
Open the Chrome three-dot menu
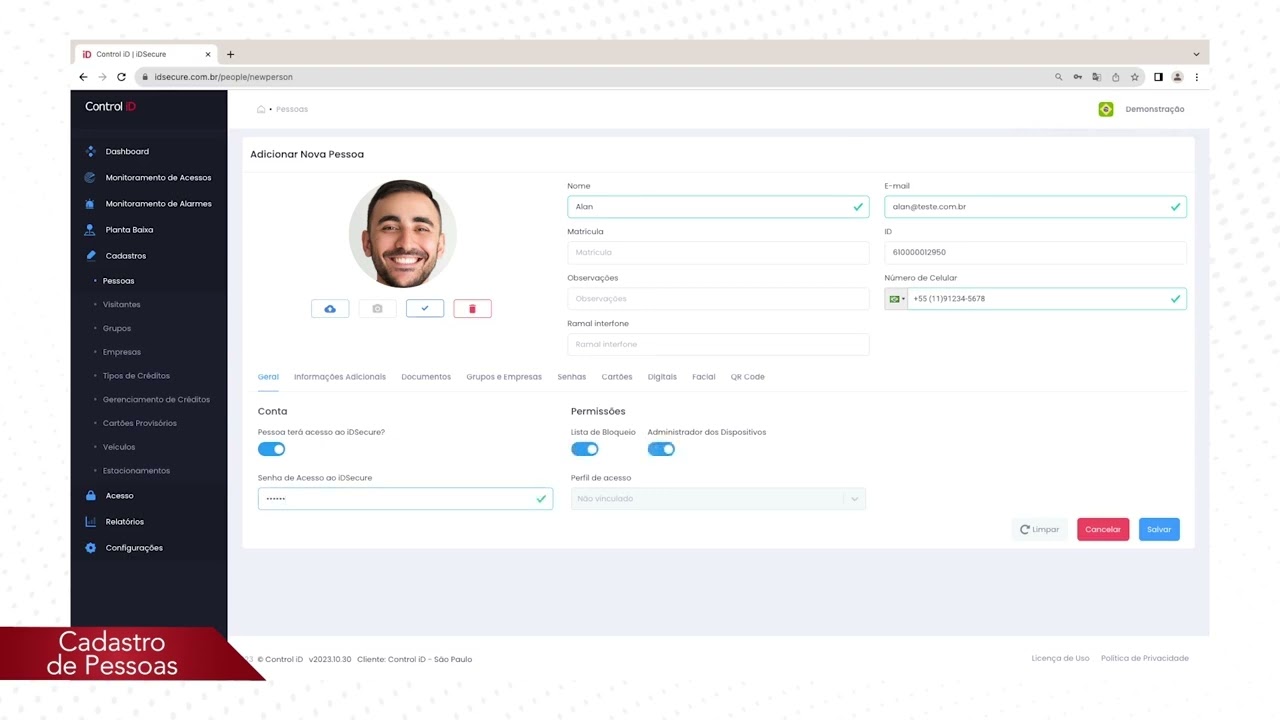click(1196, 77)
